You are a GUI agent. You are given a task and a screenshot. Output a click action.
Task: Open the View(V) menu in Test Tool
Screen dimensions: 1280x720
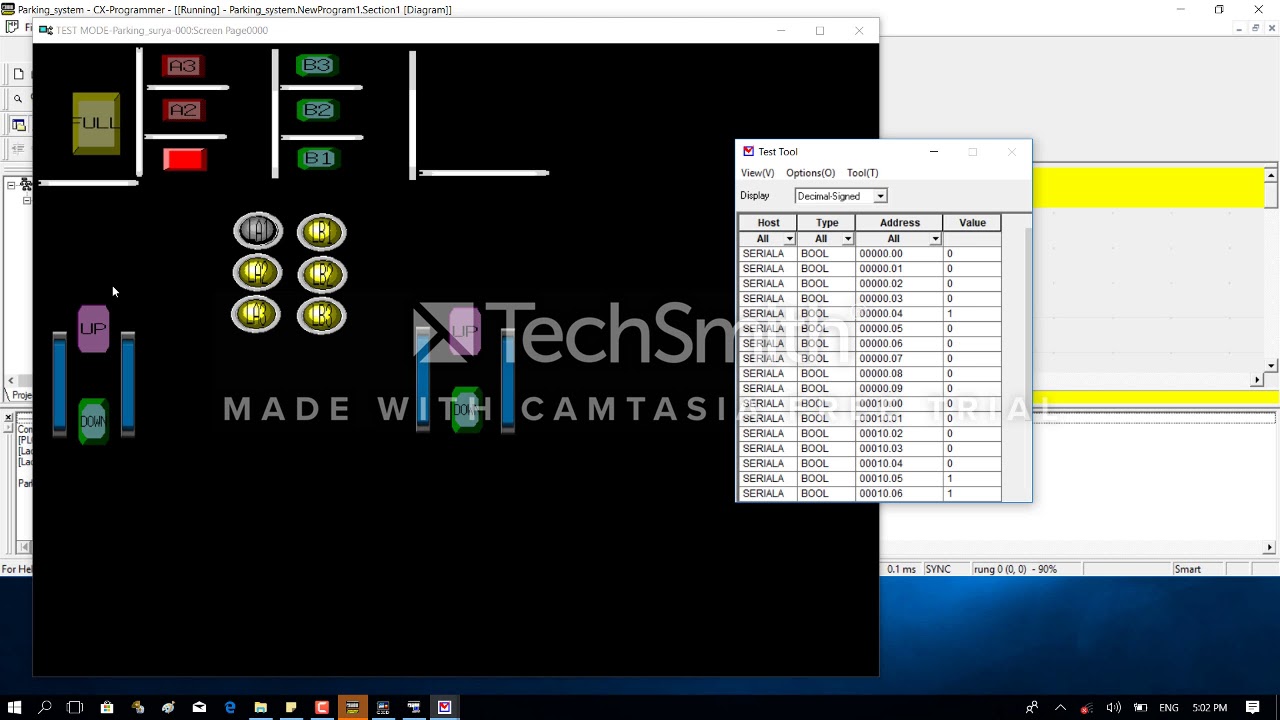point(757,173)
